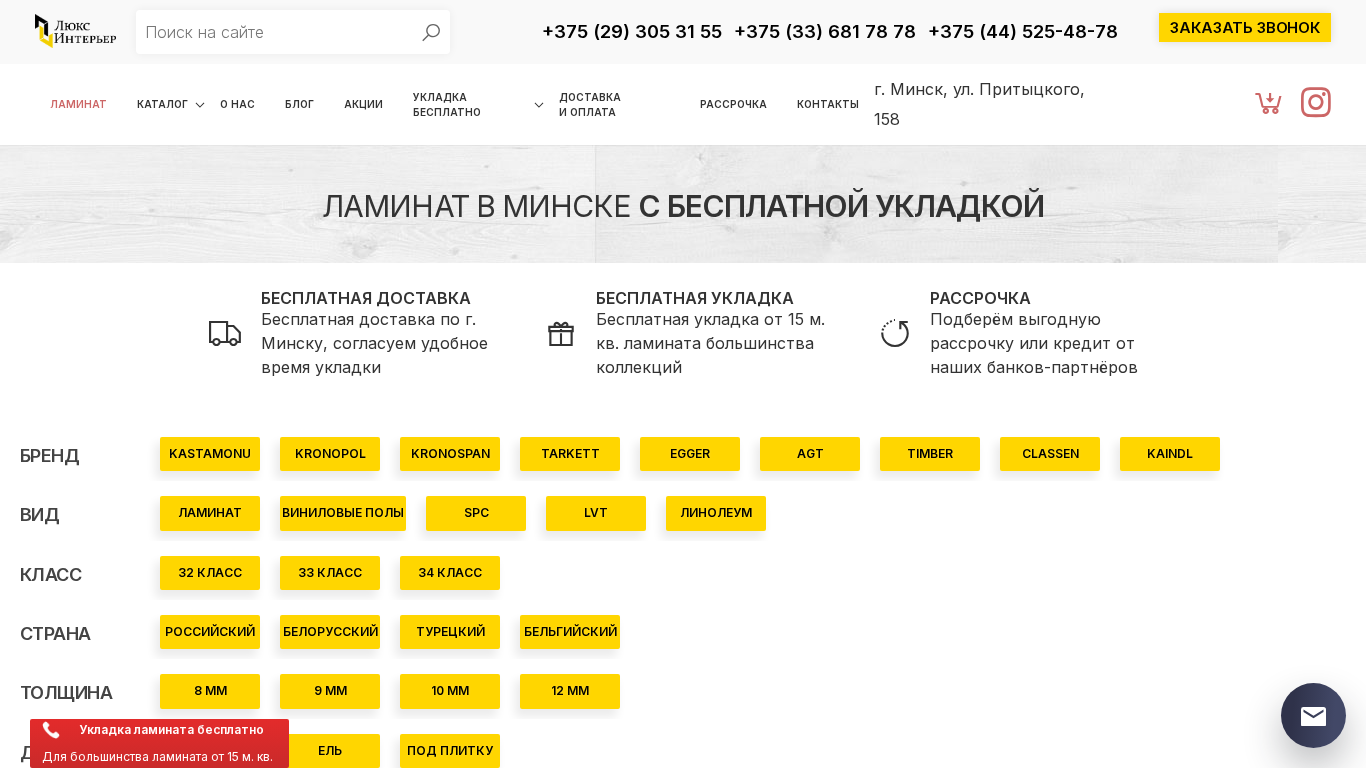Choose the 32 класс filter
The width and height of the screenshot is (1366, 768).
(x=210, y=573)
